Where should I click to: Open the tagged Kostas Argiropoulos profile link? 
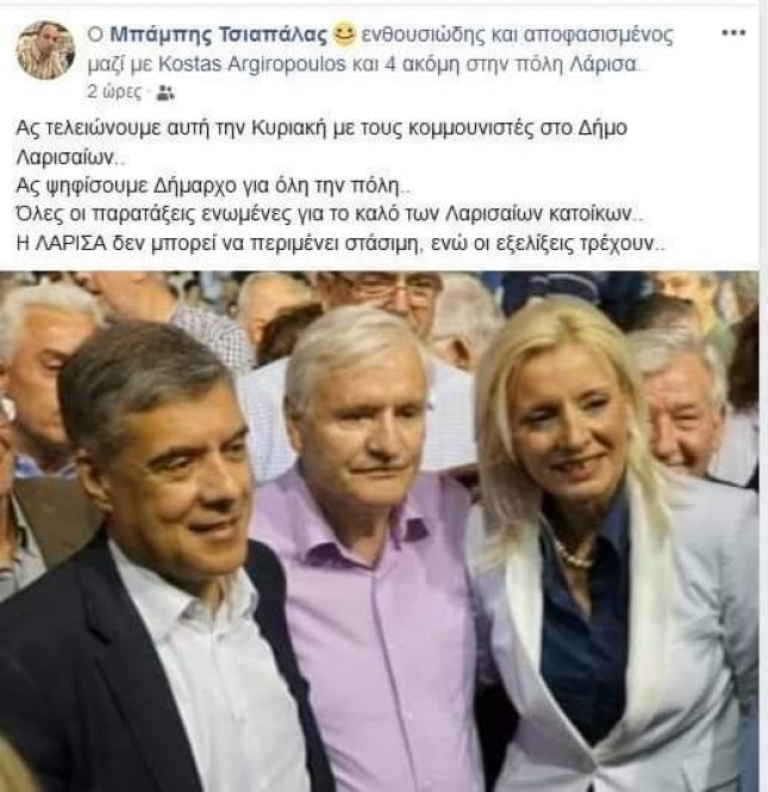click(x=252, y=65)
